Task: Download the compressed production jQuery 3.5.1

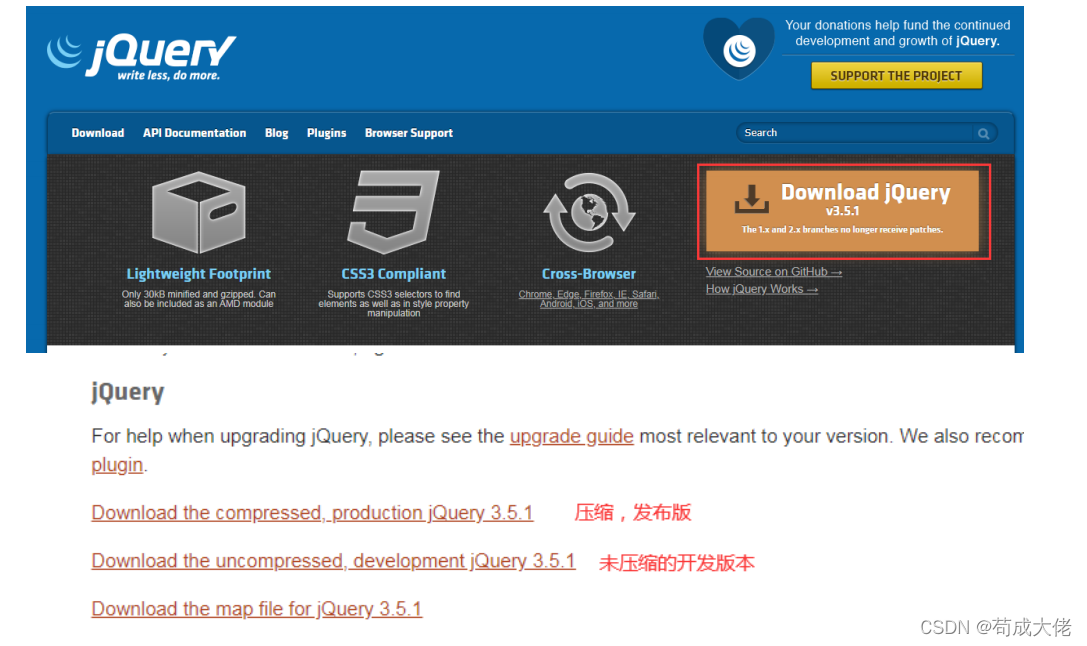Action: (312, 513)
